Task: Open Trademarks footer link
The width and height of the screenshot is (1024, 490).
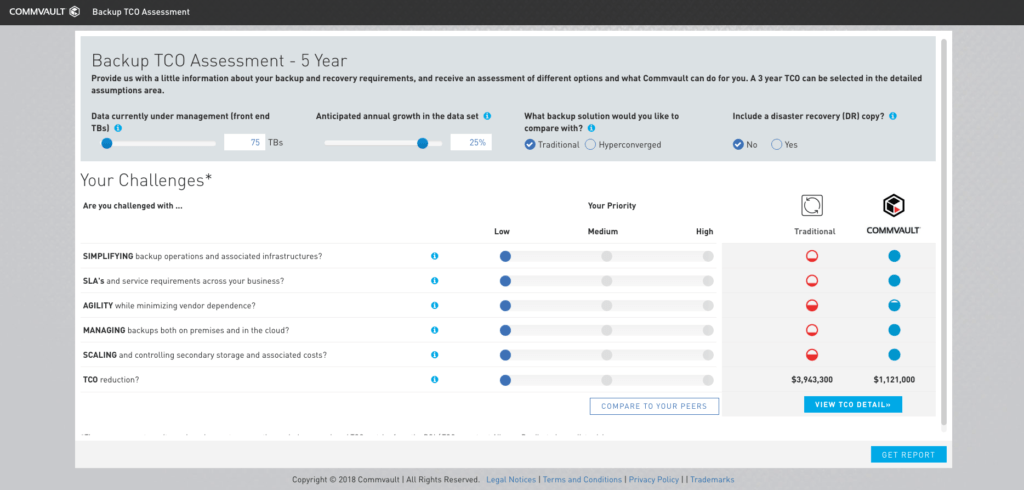Action: click(712, 480)
